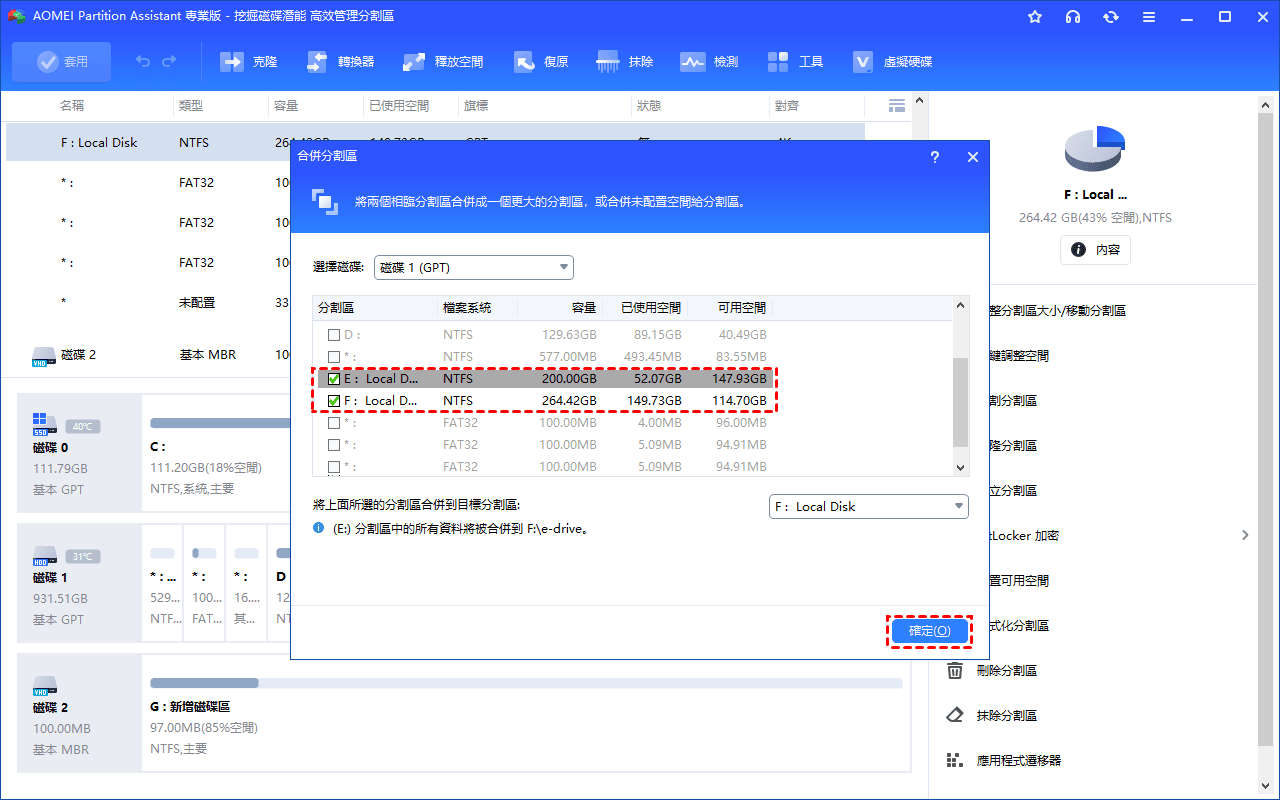Click the Free up space (釋放空間) icon
1280x800 pixels.
point(414,62)
